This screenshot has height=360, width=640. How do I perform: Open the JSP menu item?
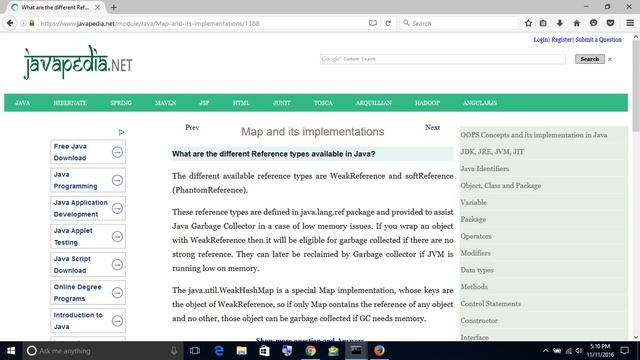[204, 103]
